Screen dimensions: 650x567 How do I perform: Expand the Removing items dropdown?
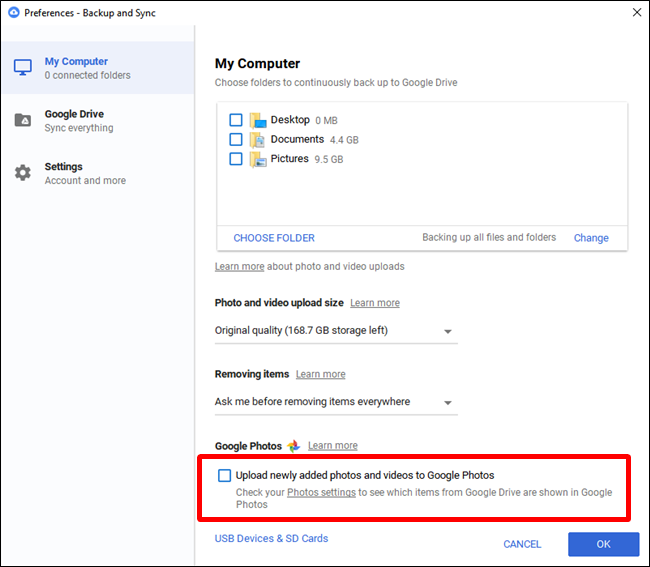[x=335, y=402]
